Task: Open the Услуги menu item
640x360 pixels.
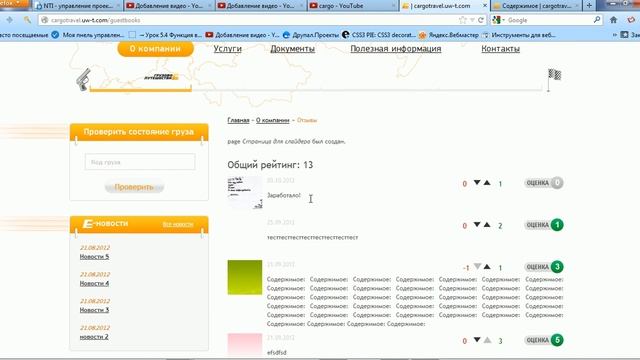Action: pyautogui.click(x=227, y=49)
